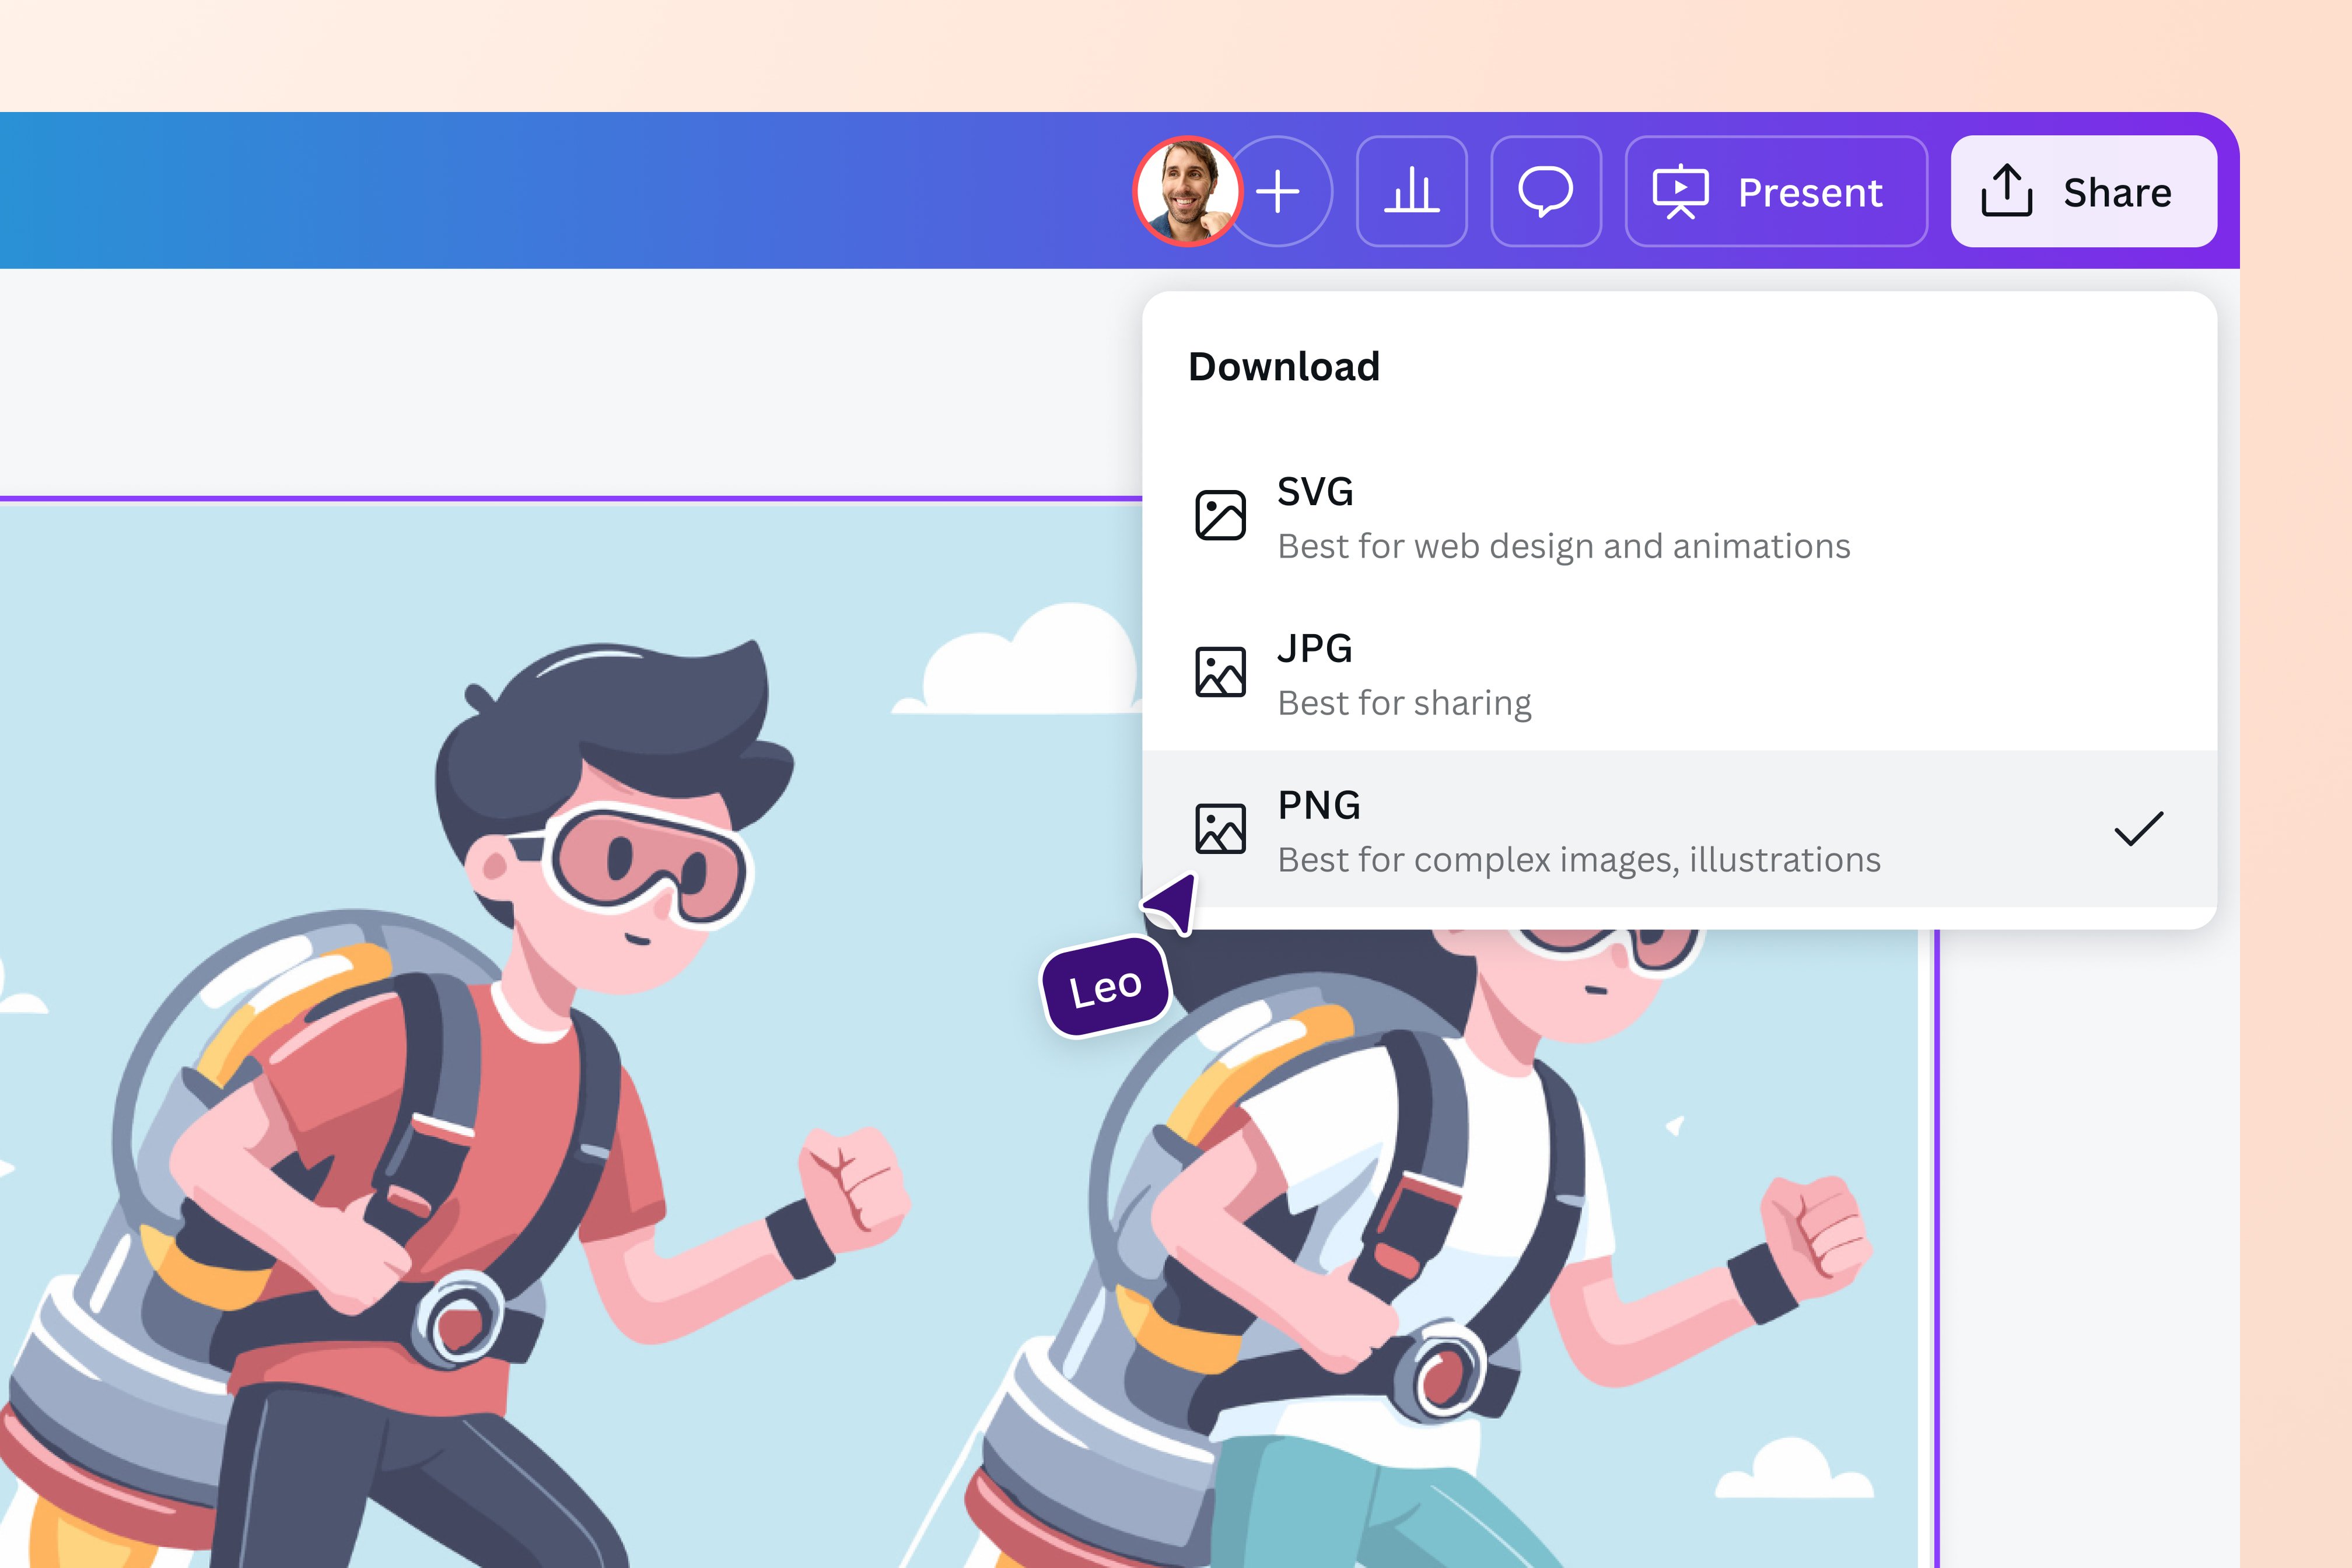Click the Present presentation icon
This screenshot has height=1568, width=2352.
(1680, 192)
